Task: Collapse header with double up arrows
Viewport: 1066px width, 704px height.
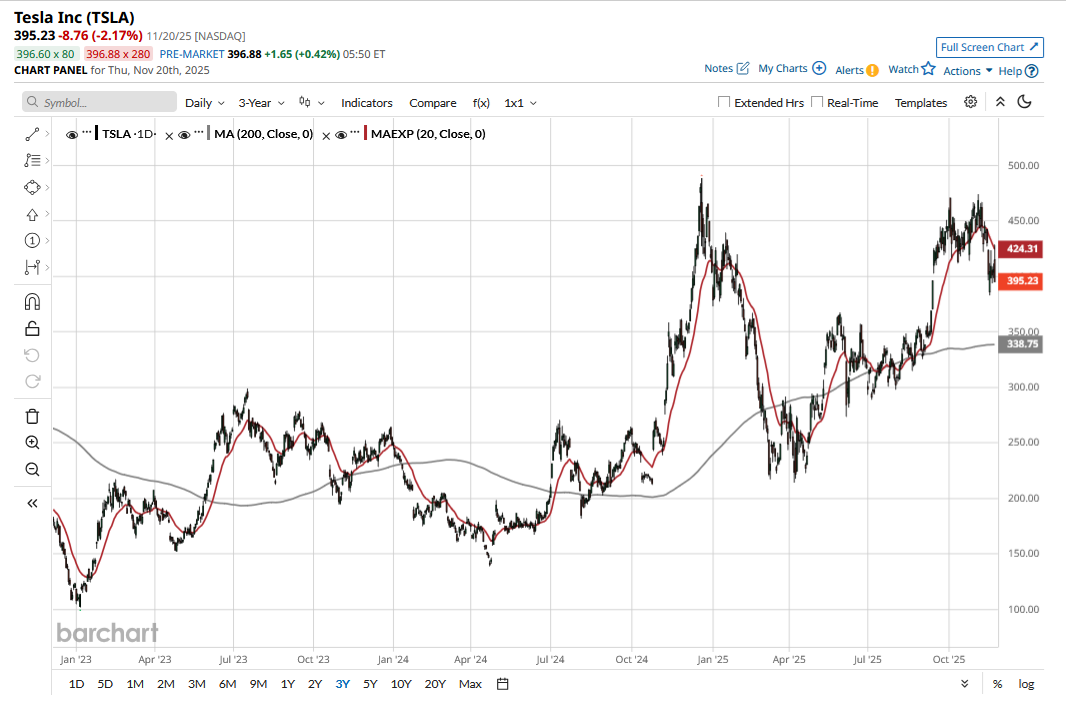Action: [1000, 102]
